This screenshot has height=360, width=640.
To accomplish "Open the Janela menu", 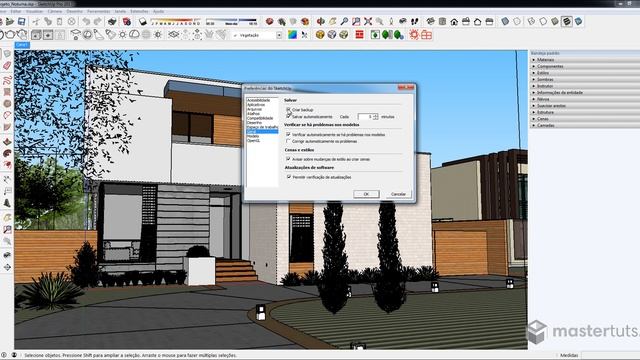I will point(120,11).
